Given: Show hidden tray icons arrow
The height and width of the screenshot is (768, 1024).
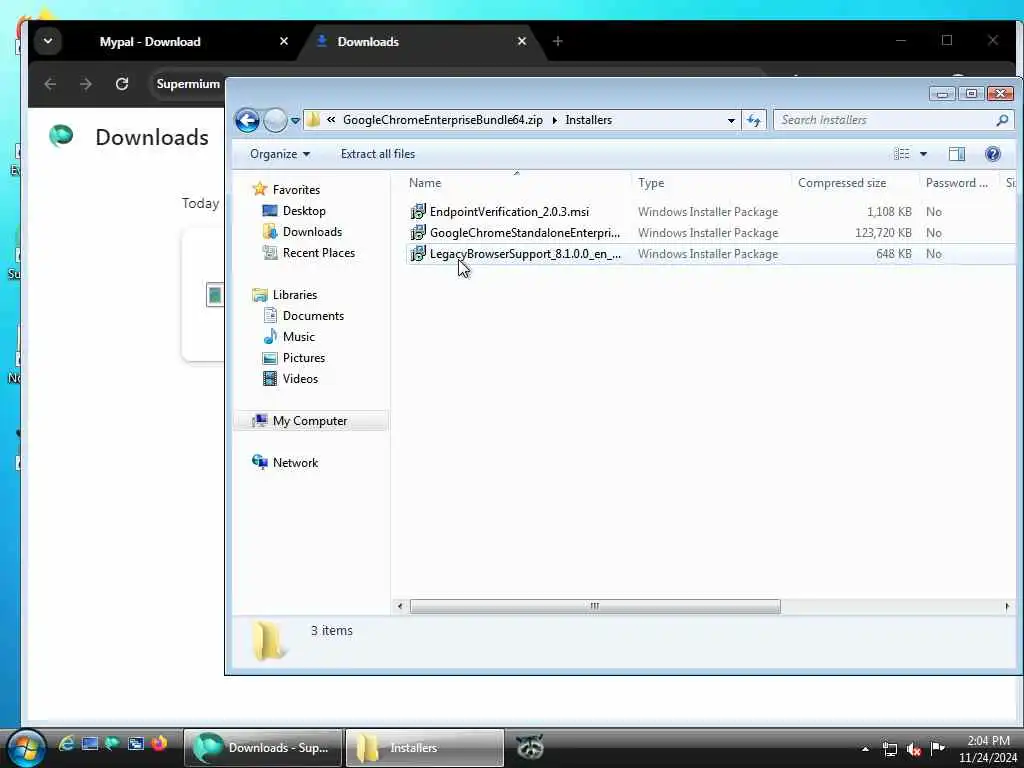Looking at the screenshot, I should 865,749.
